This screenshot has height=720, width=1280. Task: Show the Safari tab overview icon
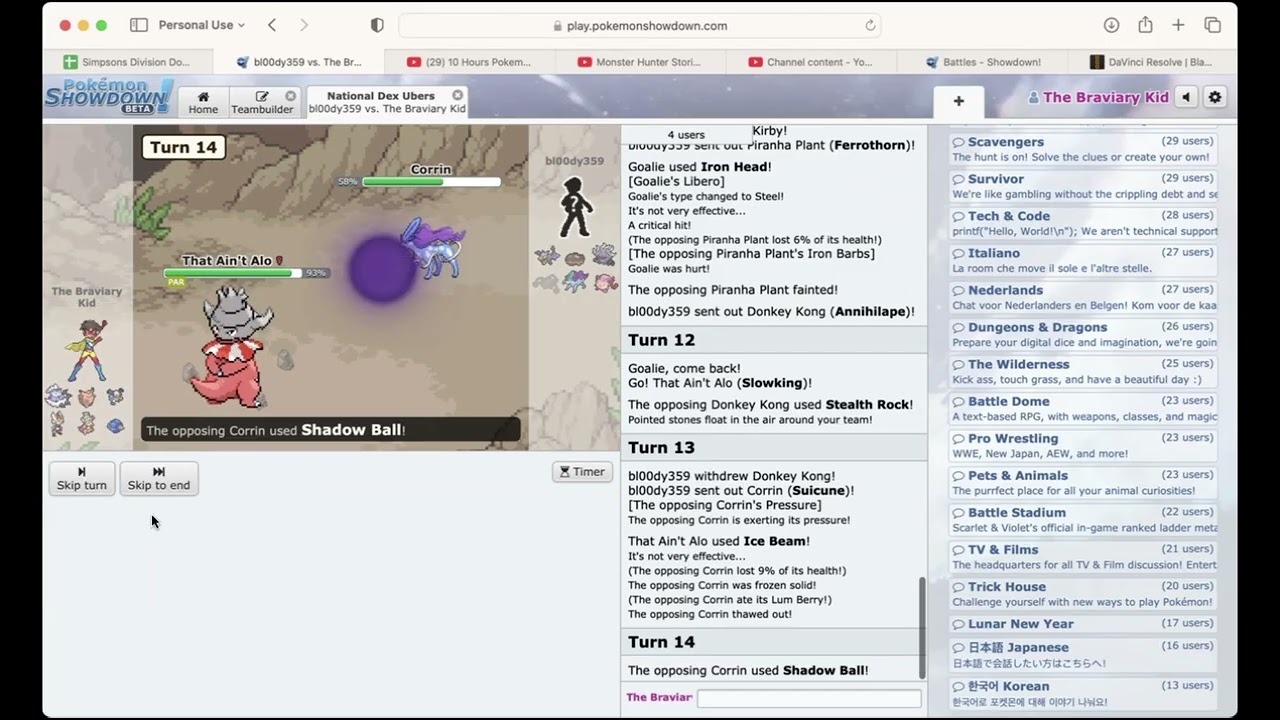point(1212,25)
